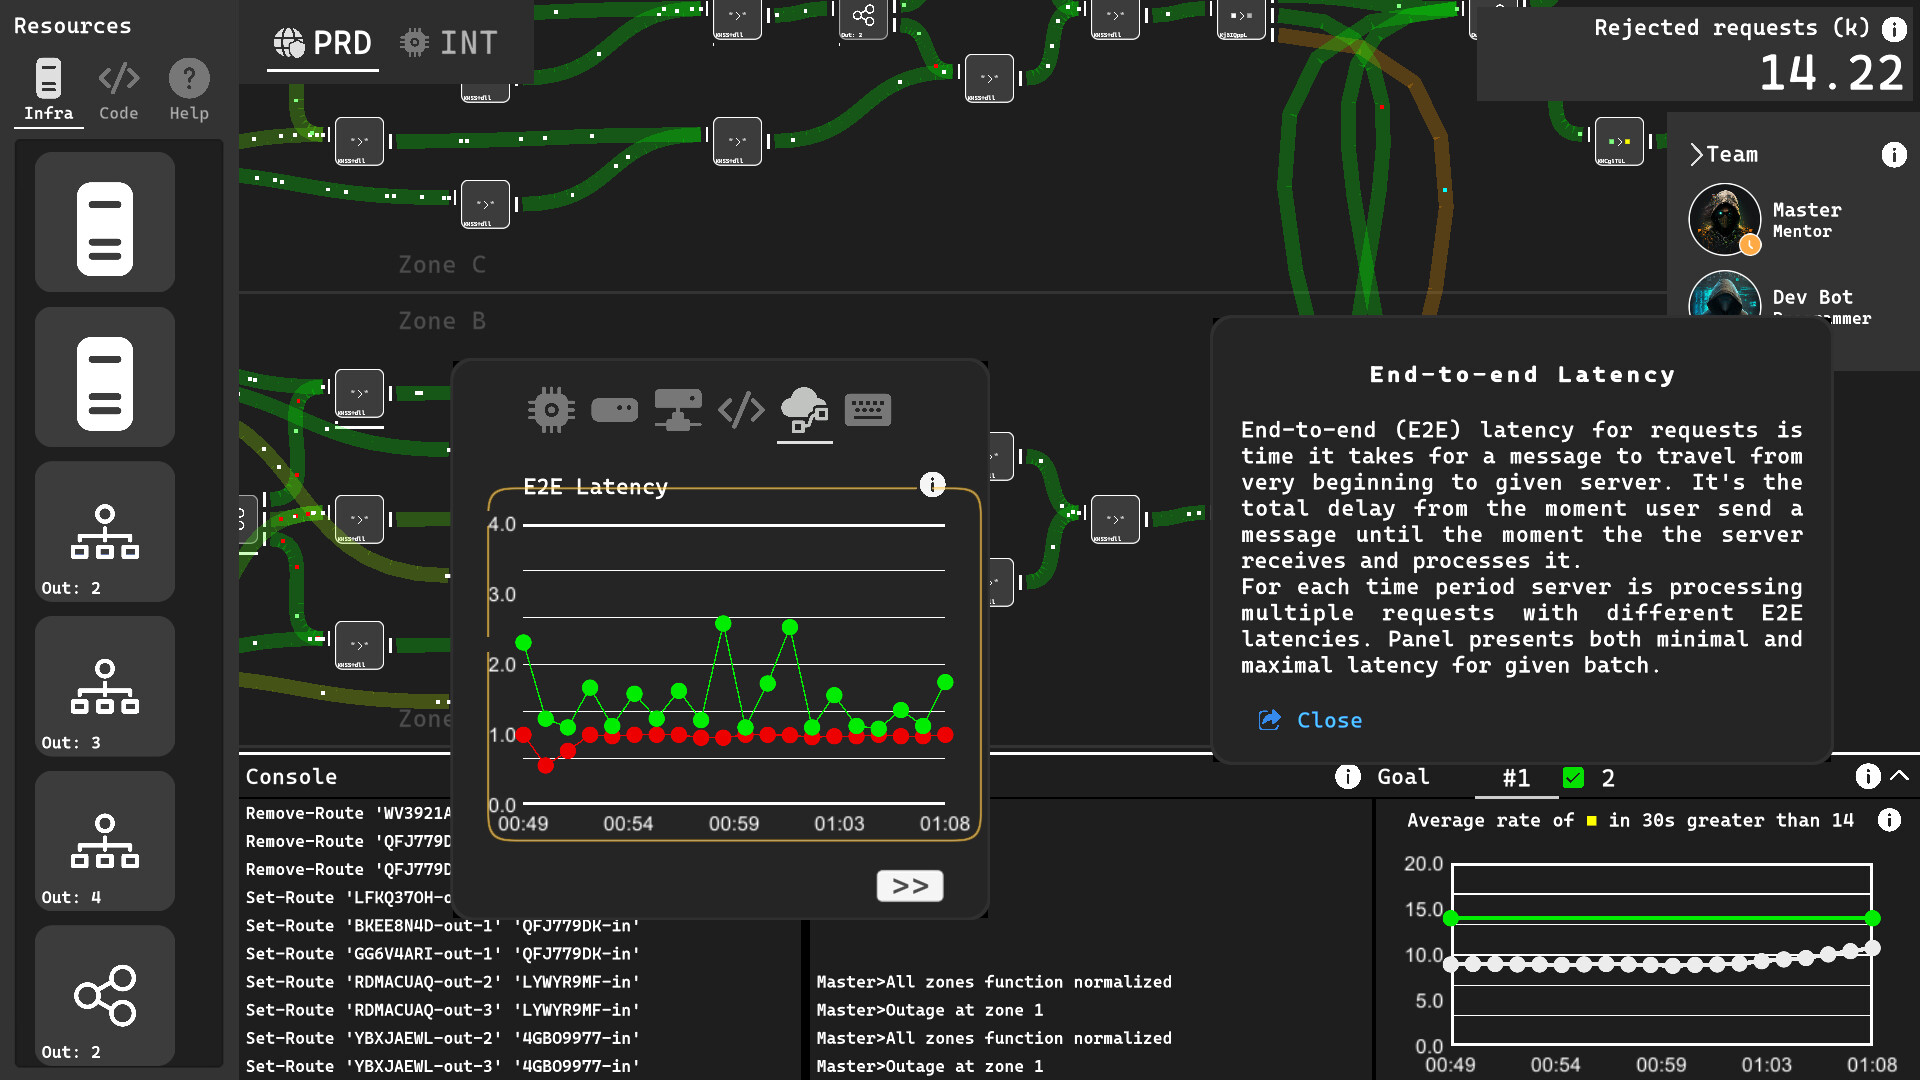1920x1080 pixels.
Task: Open Help from the sidebar
Action: click(x=188, y=90)
